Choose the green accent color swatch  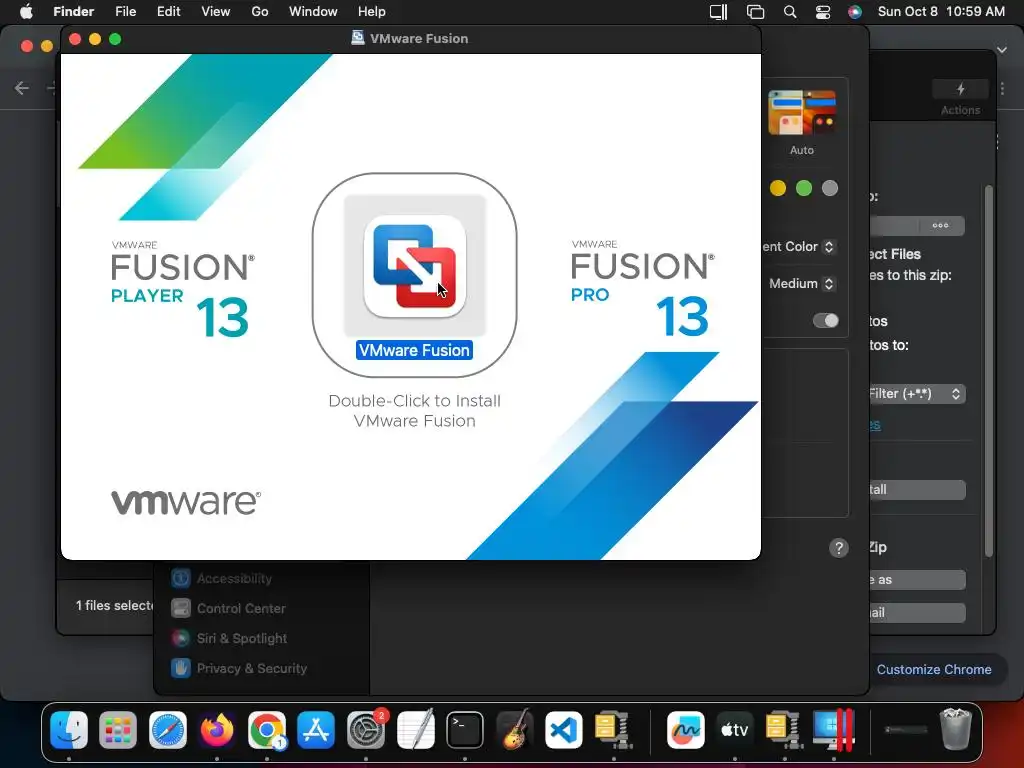point(804,188)
